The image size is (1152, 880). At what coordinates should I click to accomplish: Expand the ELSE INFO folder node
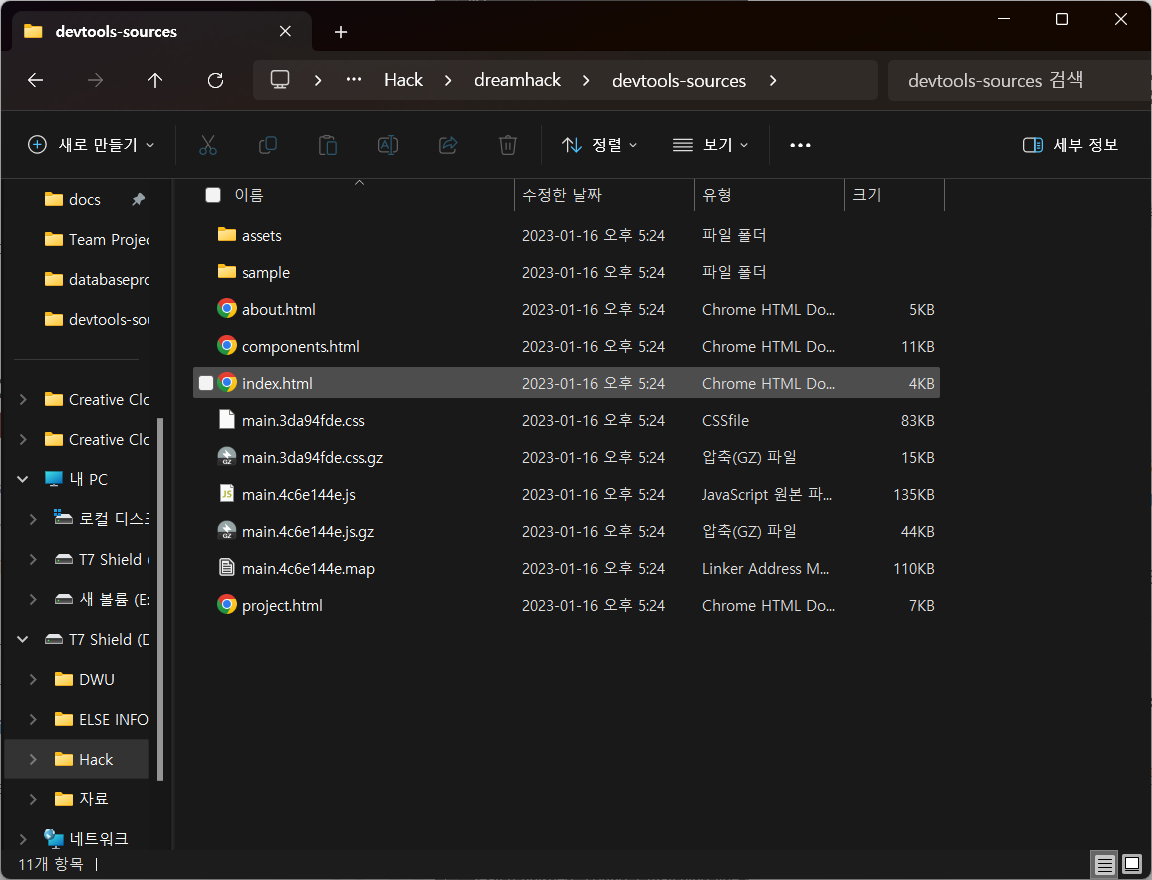pos(33,719)
